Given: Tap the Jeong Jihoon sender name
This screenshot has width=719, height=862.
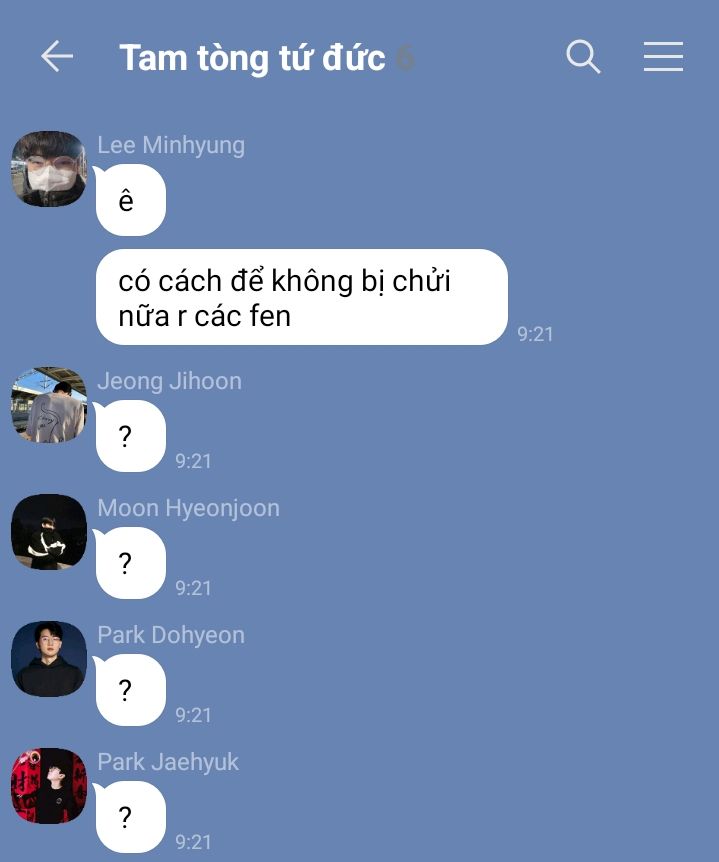Looking at the screenshot, I should [x=169, y=382].
